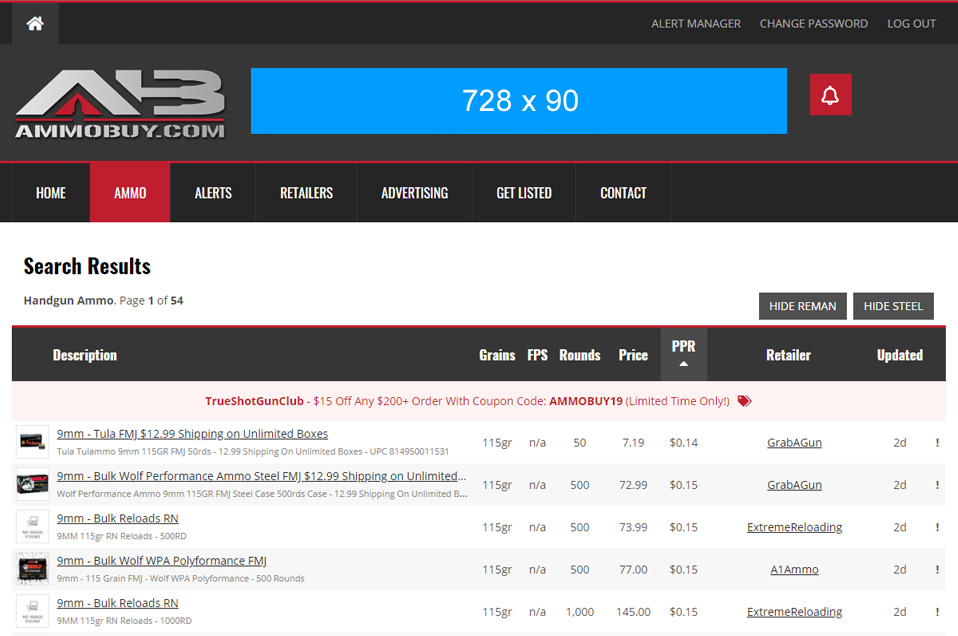Open the placeholder image of 1000RD Reloads row

click(x=32, y=611)
